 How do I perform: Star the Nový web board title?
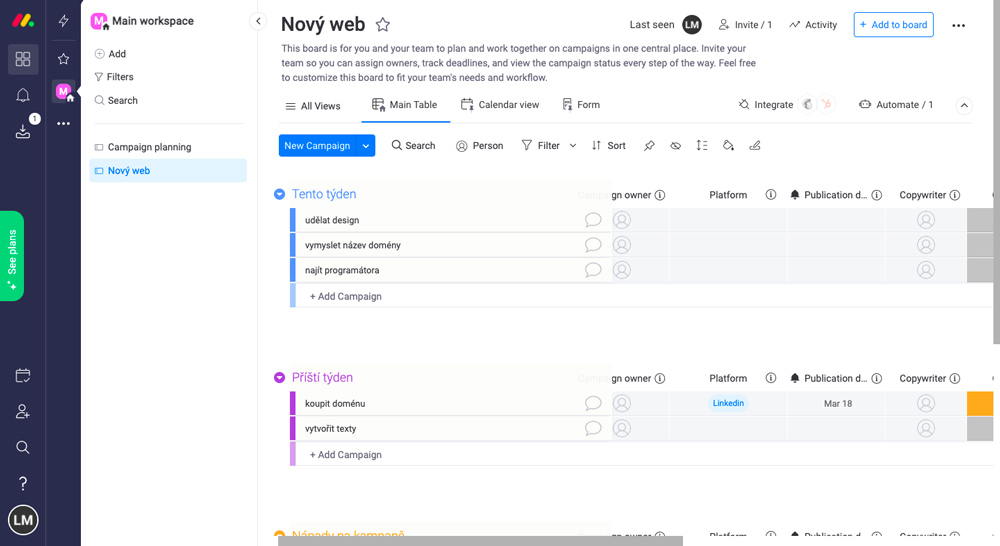pos(383,25)
